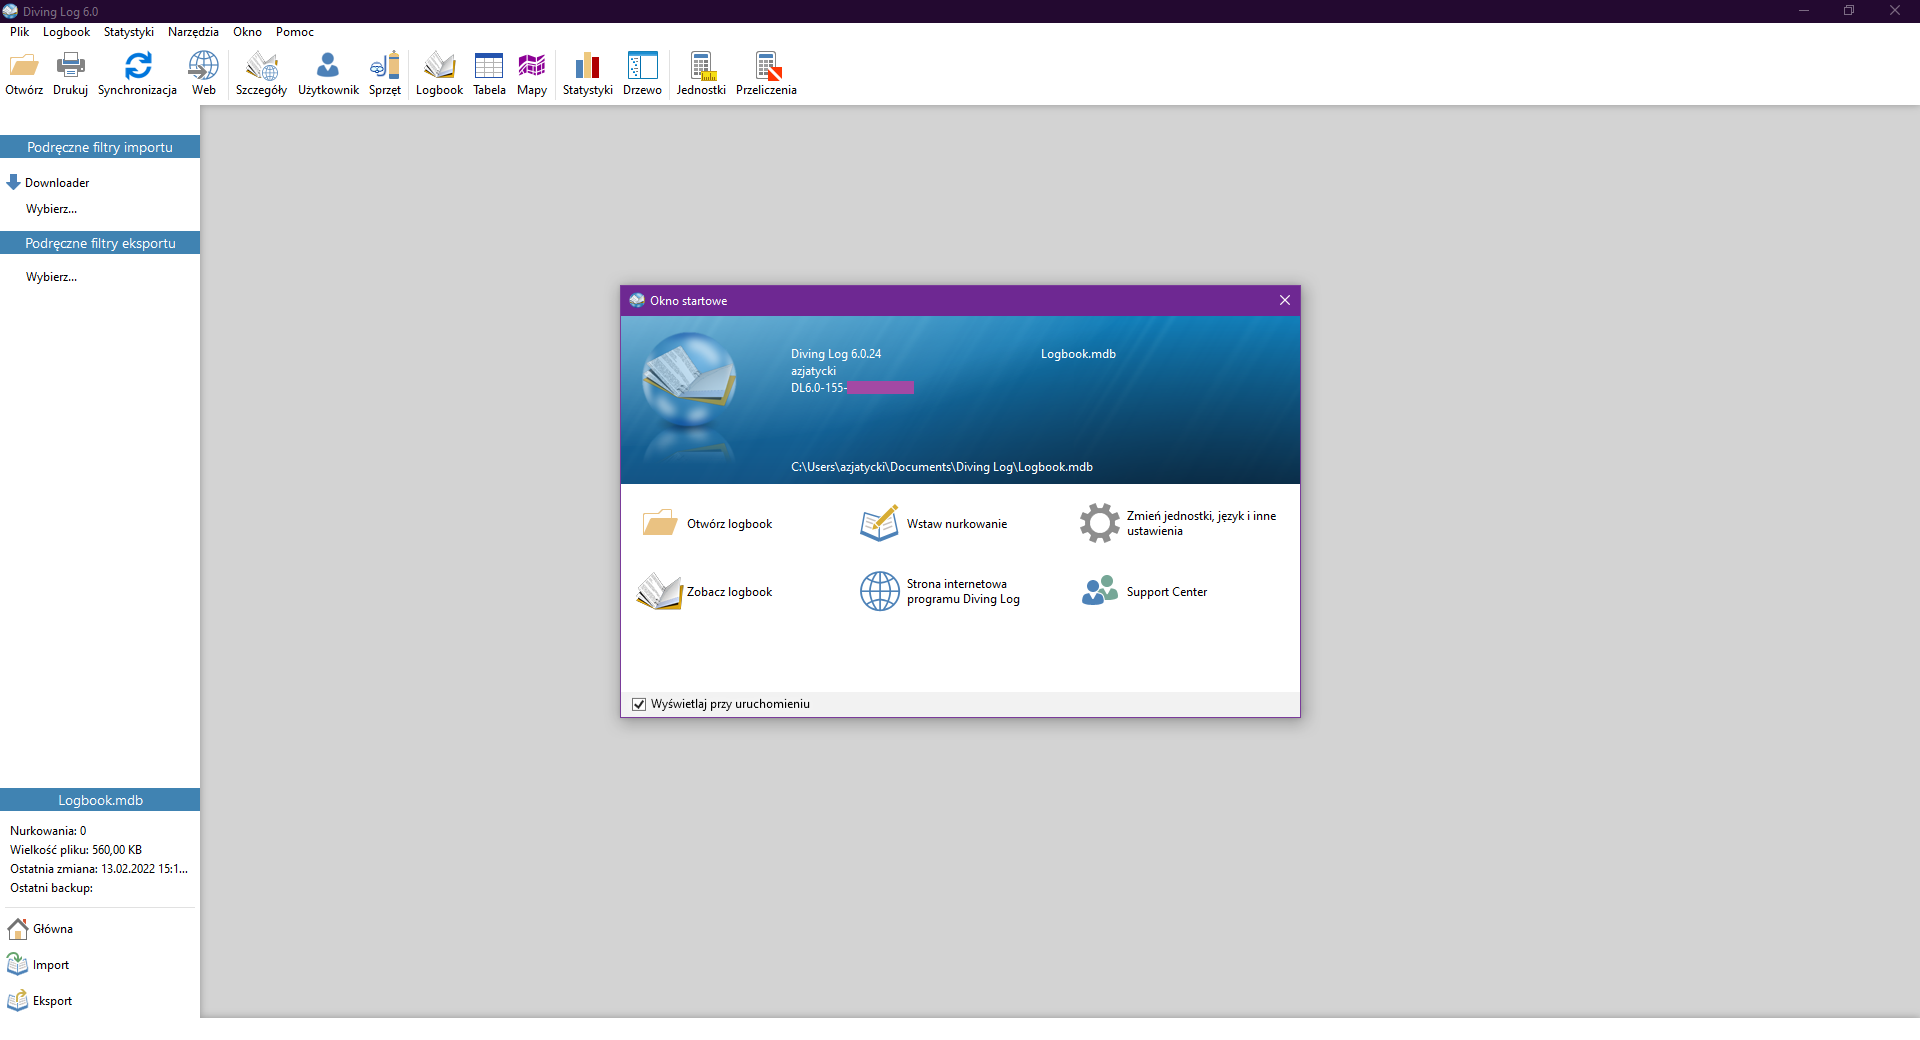Open the Okno menu
This screenshot has height=1040, width=1920.
click(x=247, y=32)
